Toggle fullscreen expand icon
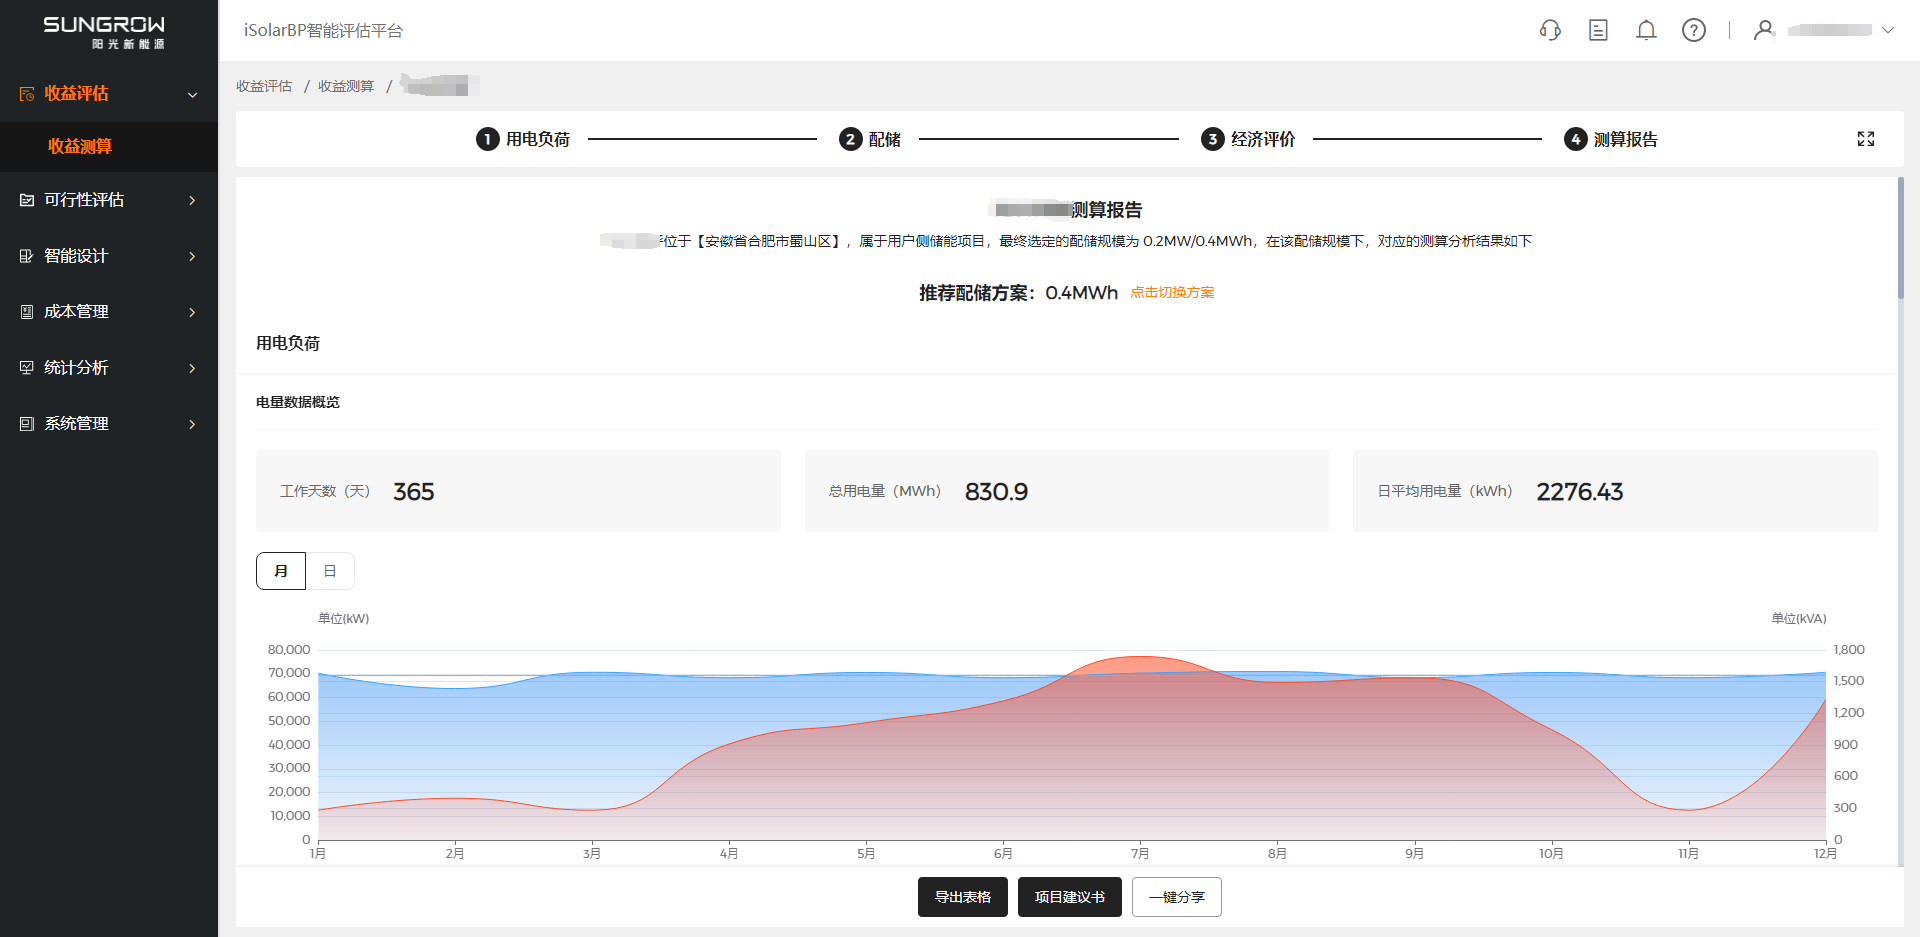 1866,139
